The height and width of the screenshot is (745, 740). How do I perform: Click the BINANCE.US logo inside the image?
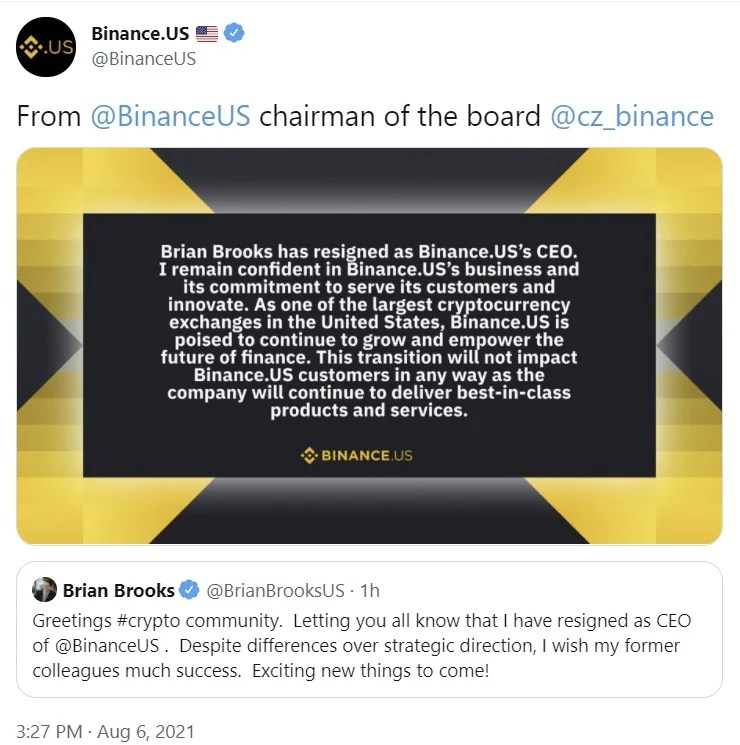tap(357, 456)
